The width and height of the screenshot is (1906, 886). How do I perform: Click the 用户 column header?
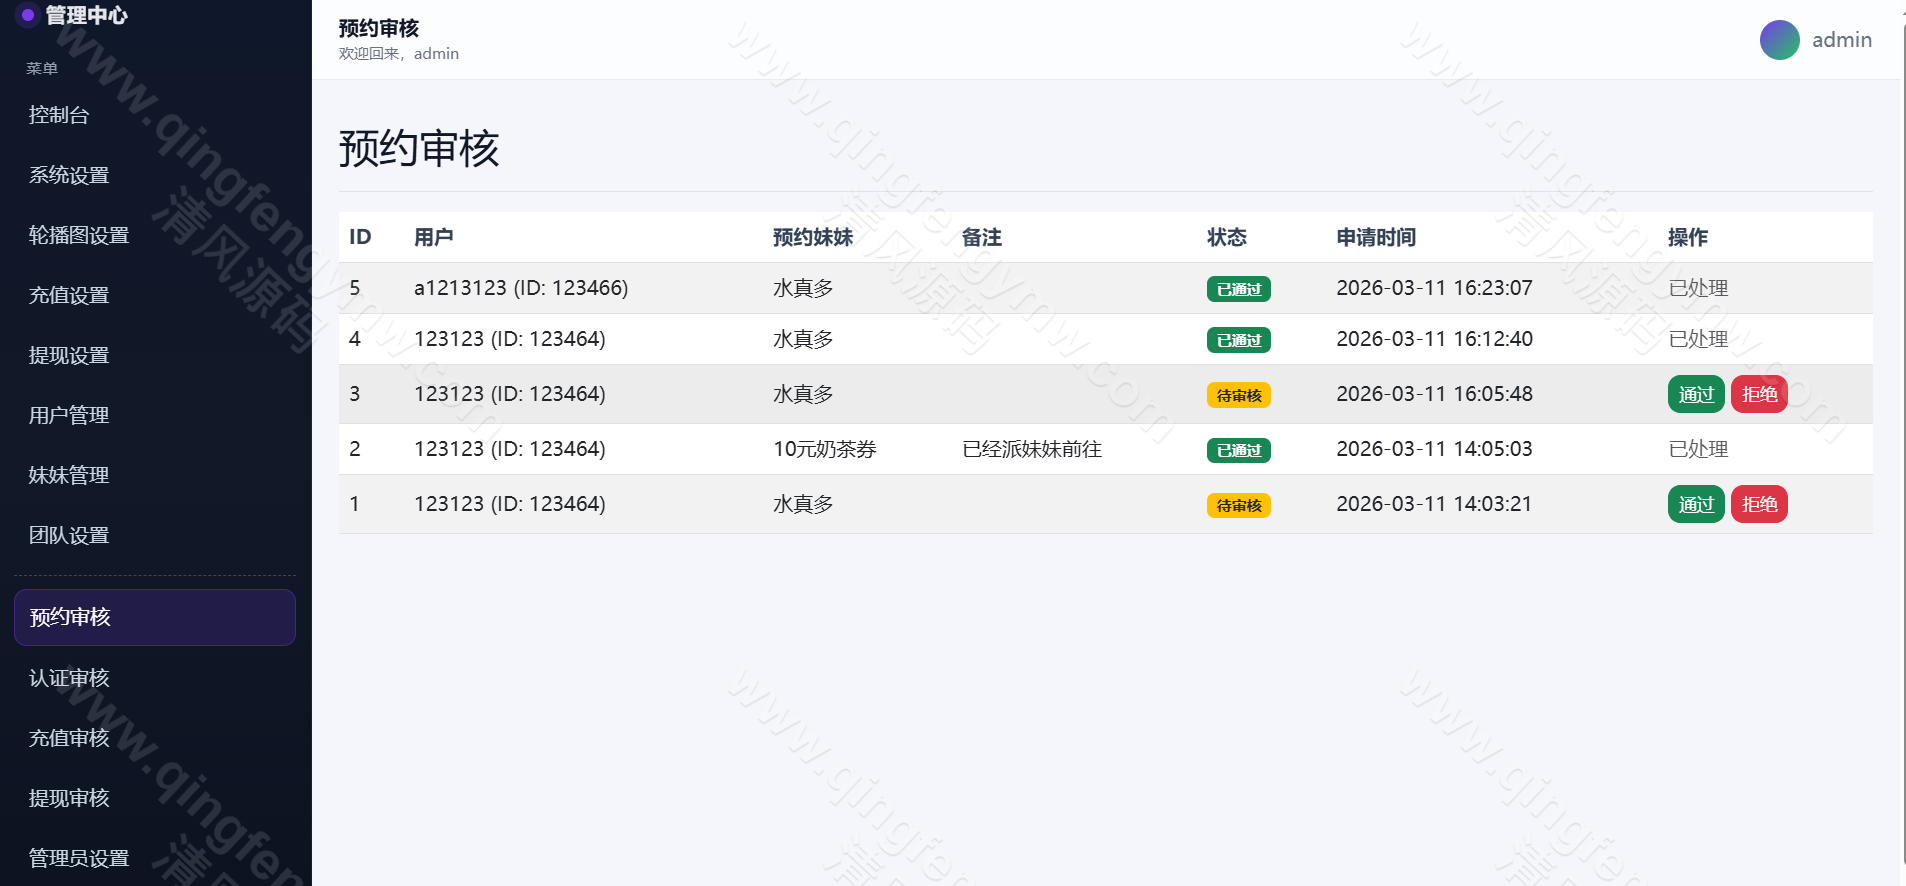pos(433,237)
